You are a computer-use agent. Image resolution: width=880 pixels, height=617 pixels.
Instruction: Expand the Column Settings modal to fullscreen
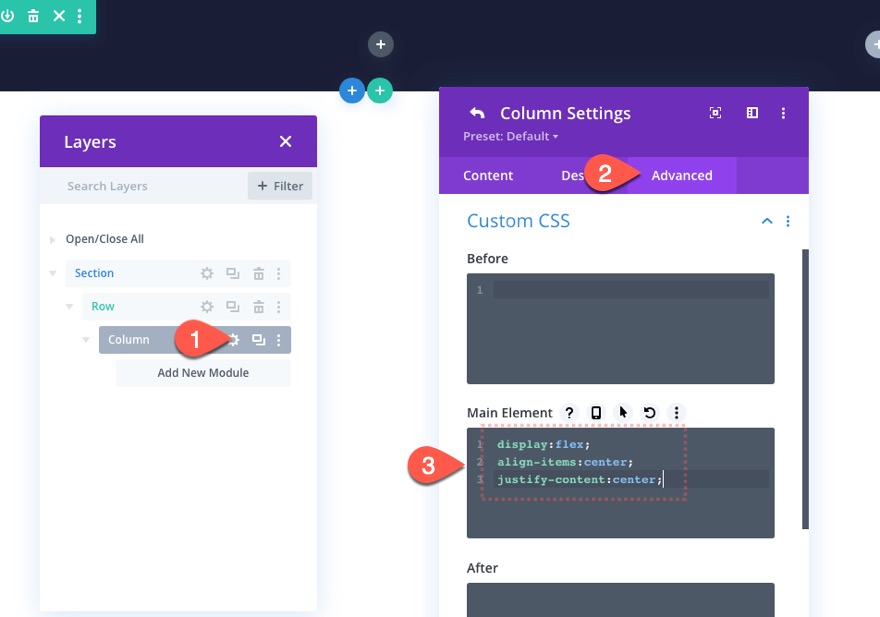[x=715, y=113]
